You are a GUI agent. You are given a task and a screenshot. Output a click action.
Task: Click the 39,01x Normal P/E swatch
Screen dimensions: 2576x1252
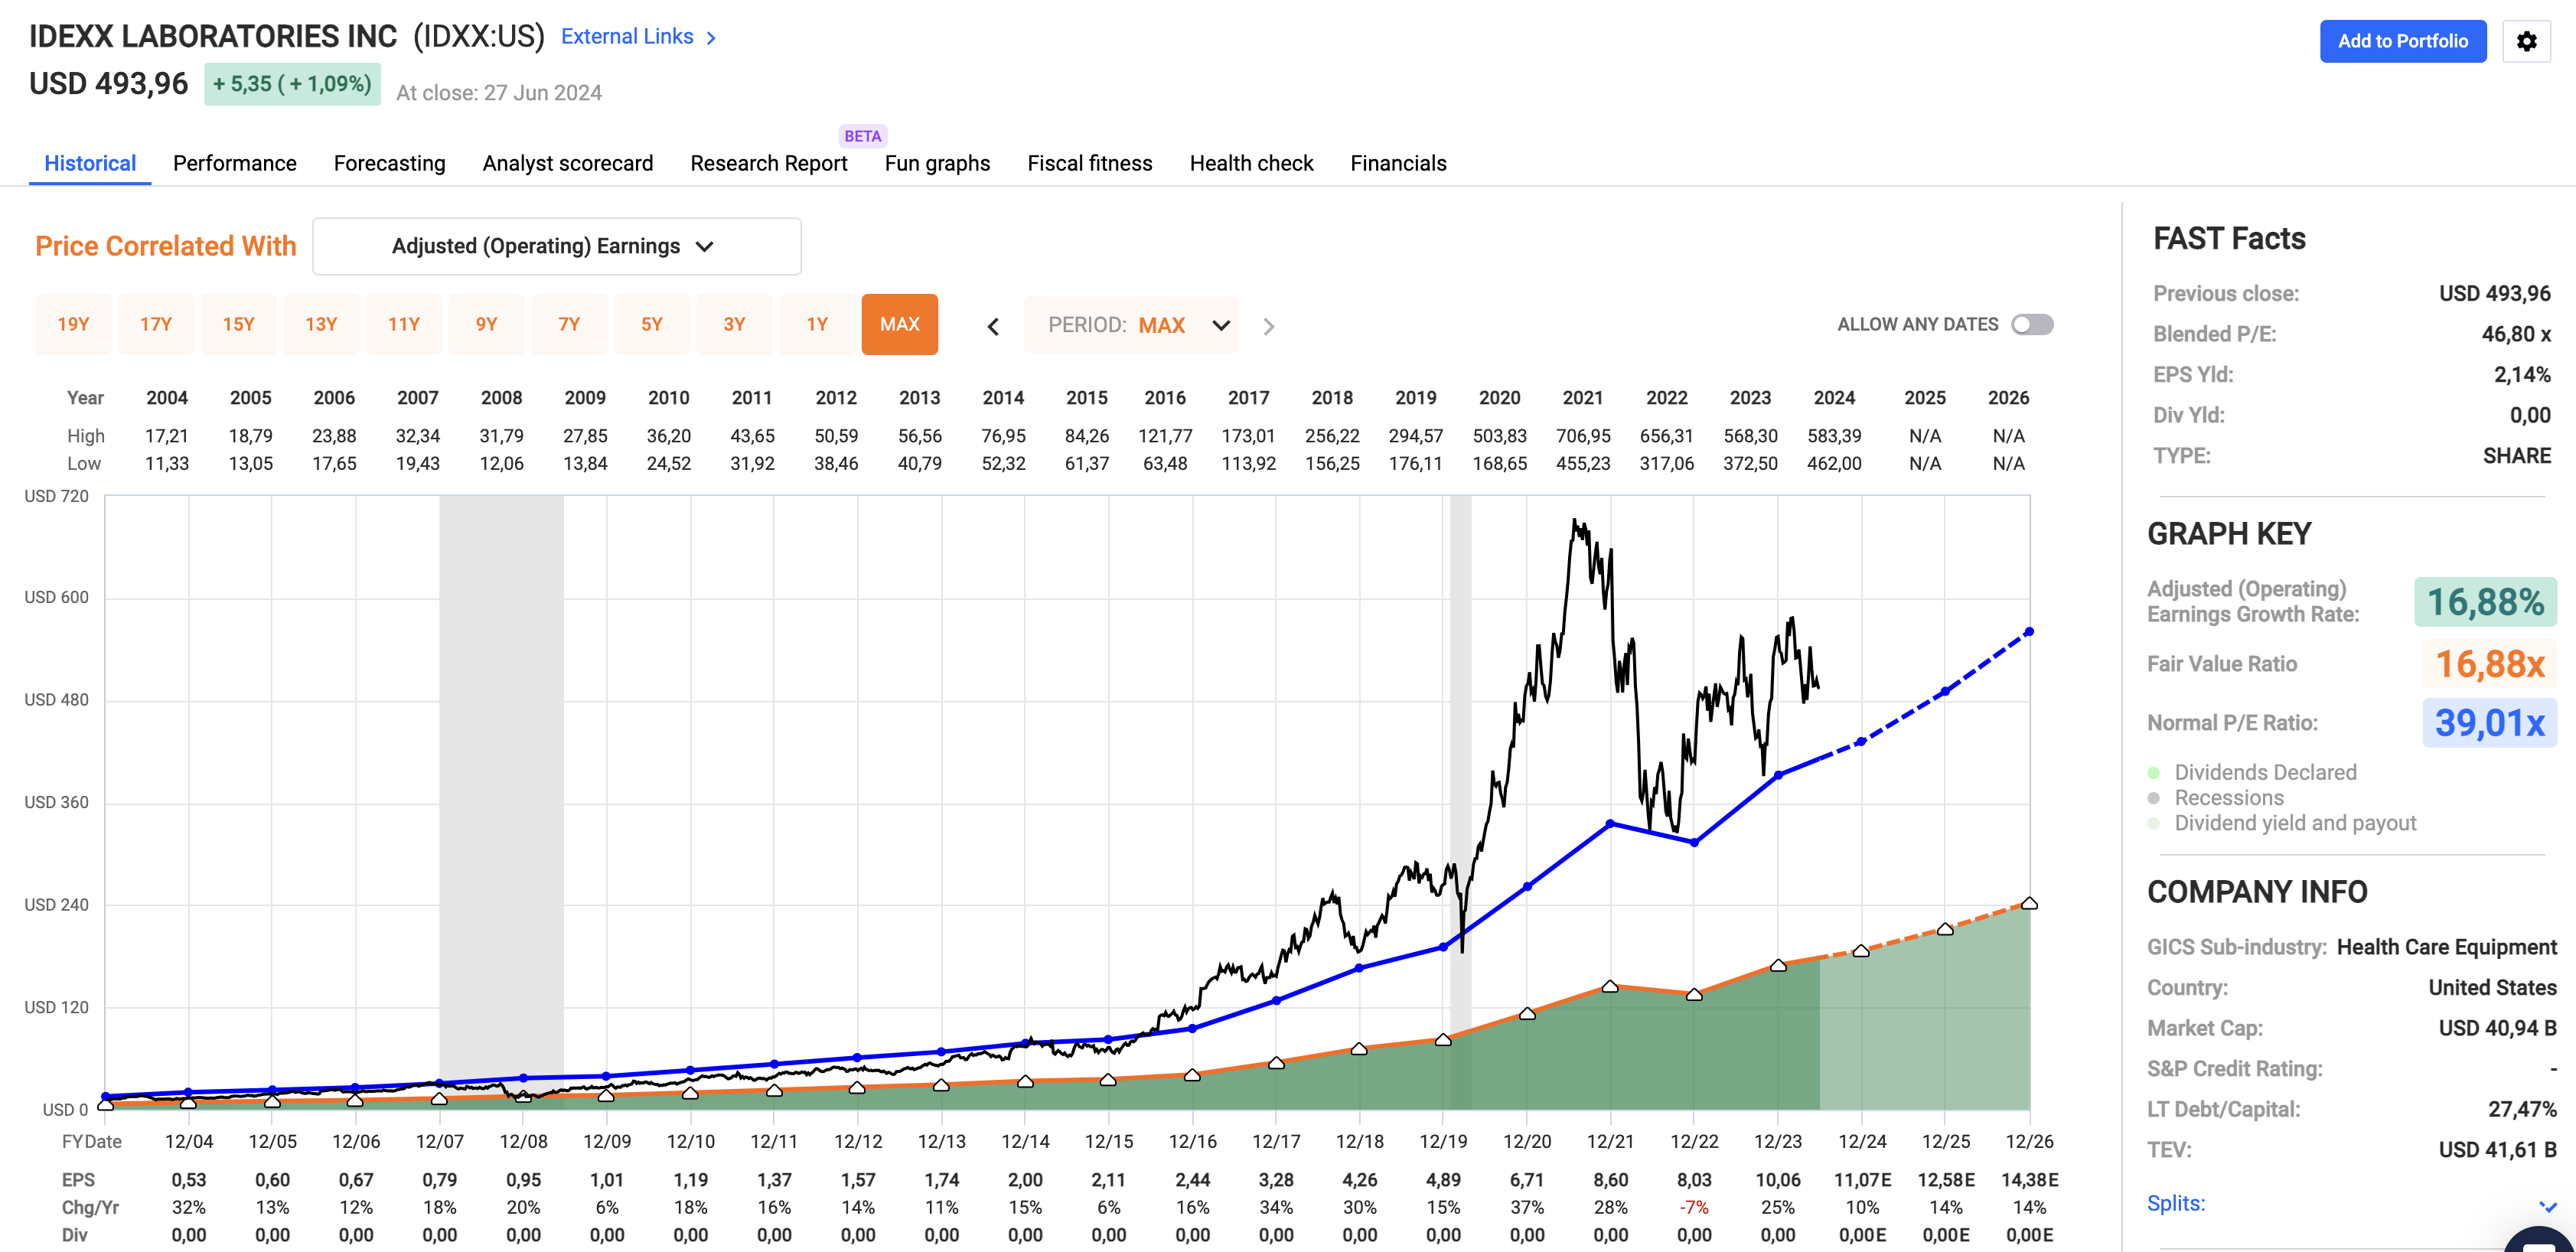[x=2489, y=722]
